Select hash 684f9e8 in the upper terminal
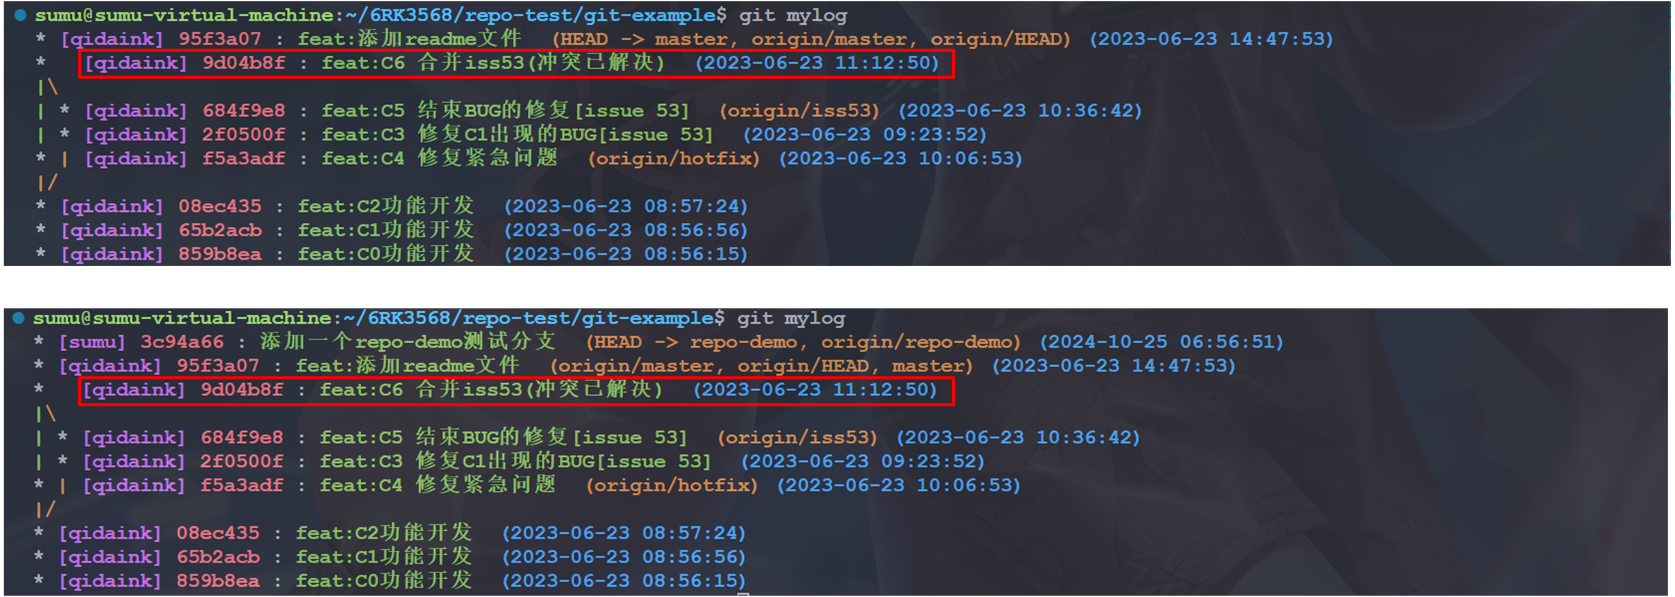This screenshot has width=1675, height=597. click(x=244, y=111)
